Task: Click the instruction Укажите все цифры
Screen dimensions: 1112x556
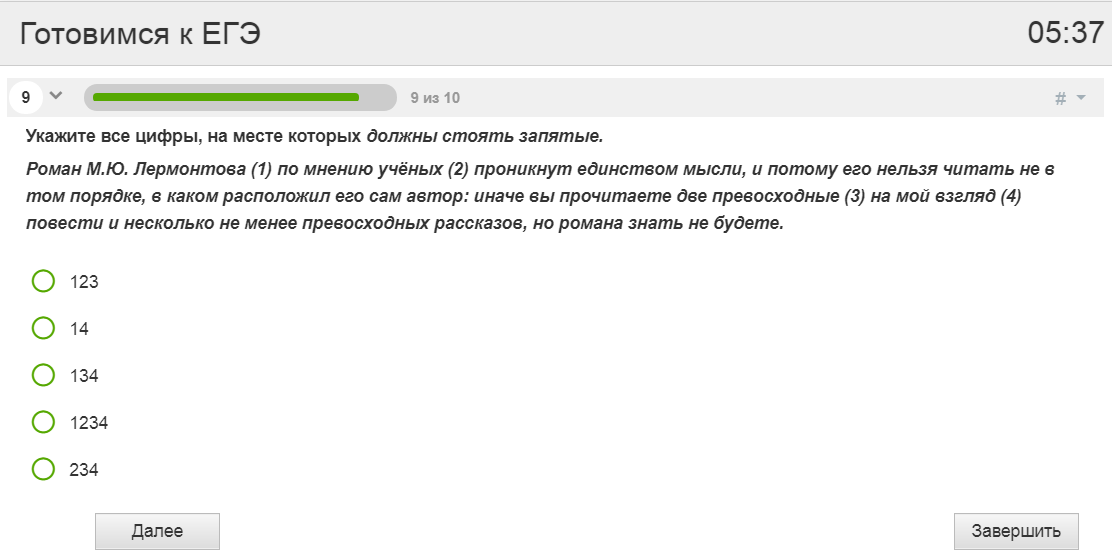Action: pos(314,135)
